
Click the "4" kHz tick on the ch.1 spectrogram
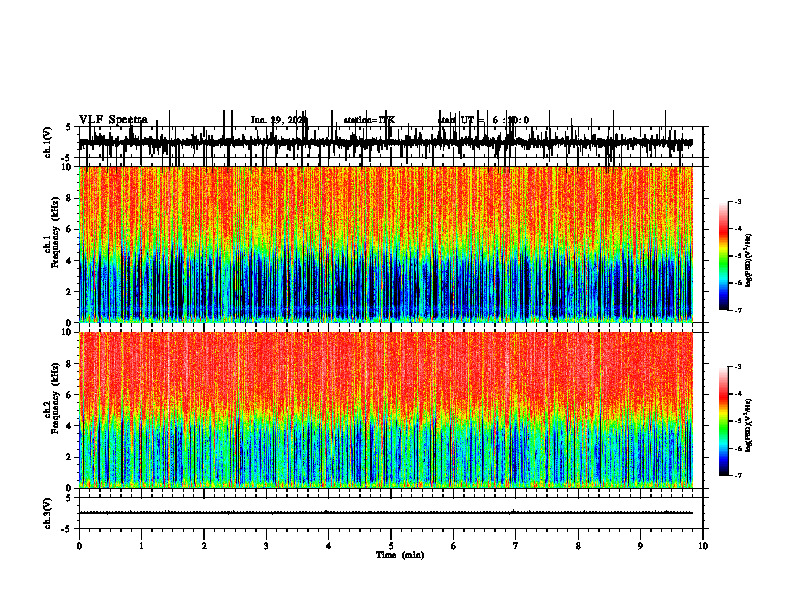tap(71, 261)
